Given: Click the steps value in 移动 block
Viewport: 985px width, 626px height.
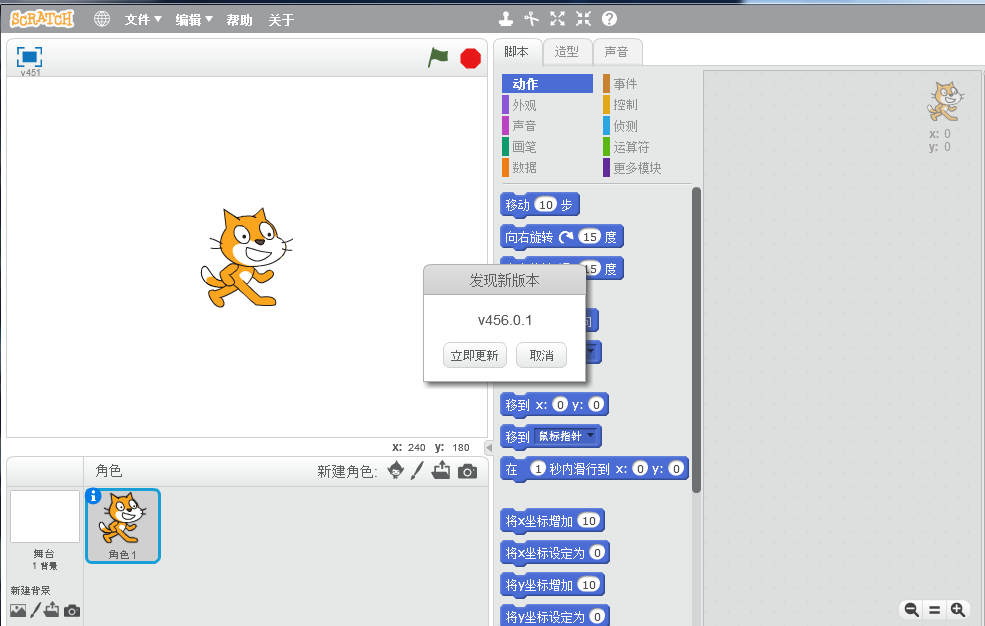Looking at the screenshot, I should coord(546,205).
